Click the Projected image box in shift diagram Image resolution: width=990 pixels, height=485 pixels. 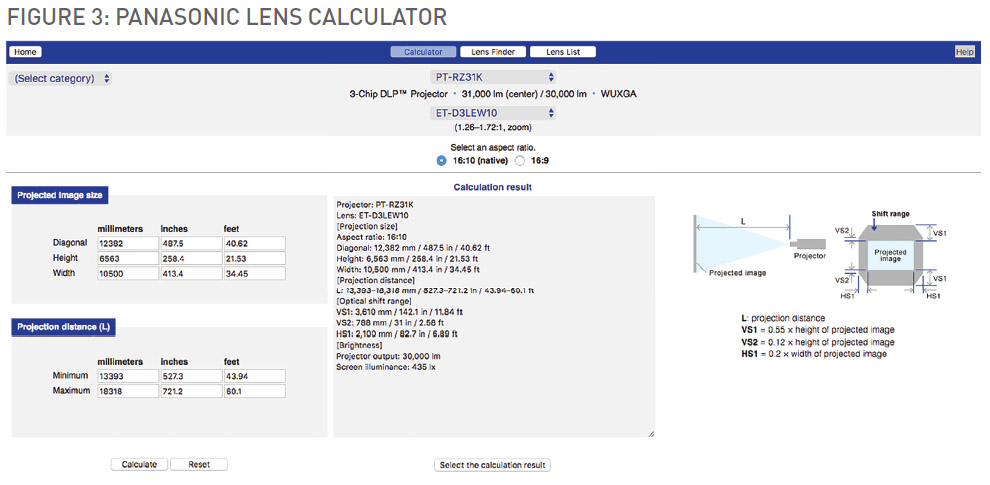tap(890, 255)
